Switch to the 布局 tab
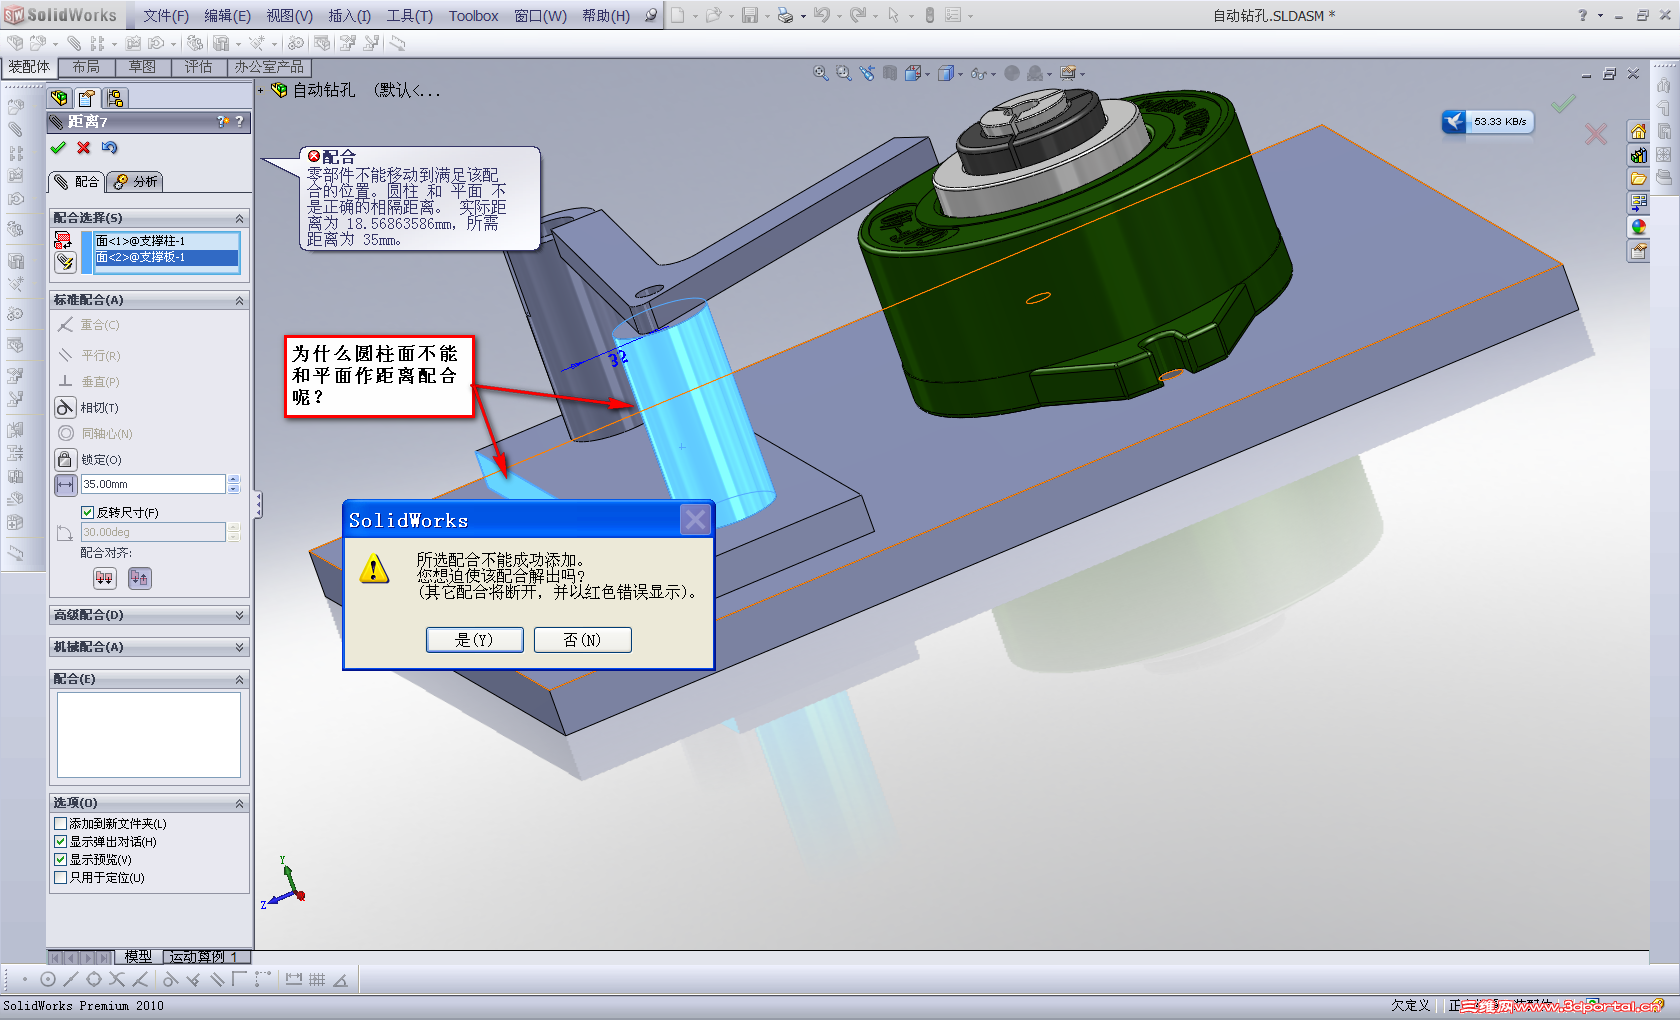Viewport: 1680px width, 1020px height. point(86,67)
